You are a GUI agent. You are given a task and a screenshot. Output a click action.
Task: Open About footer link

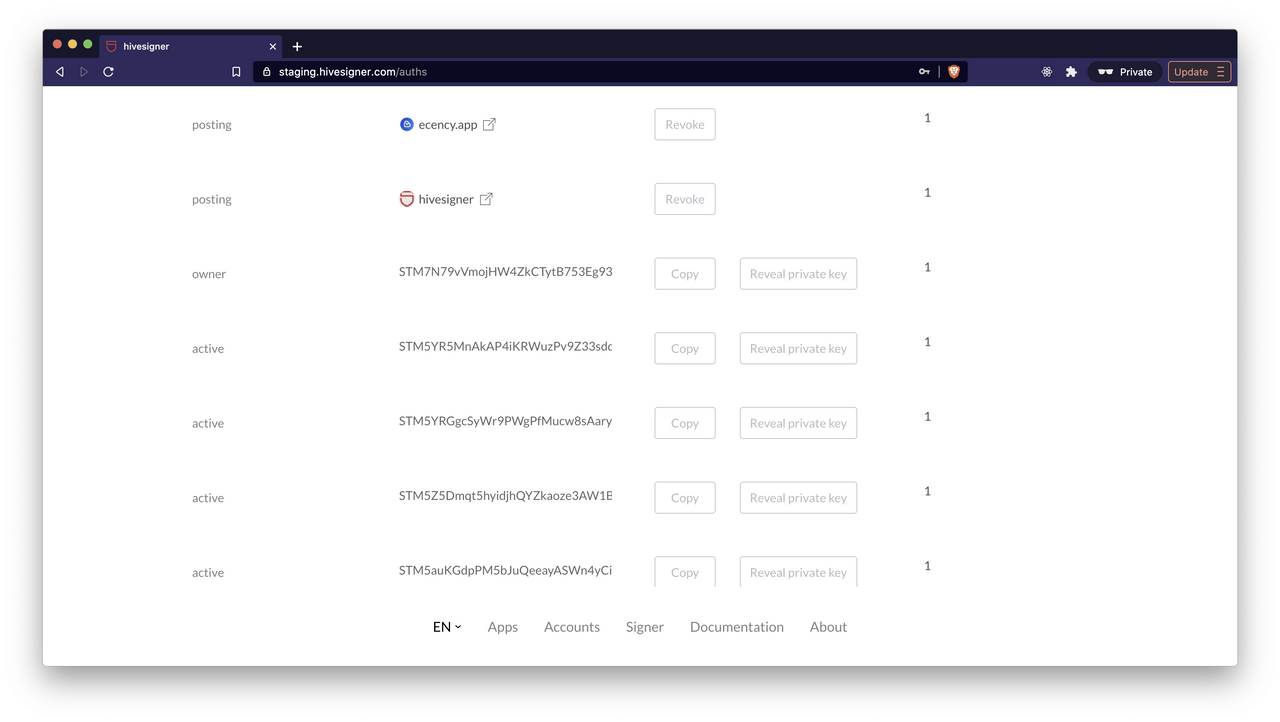click(828, 627)
